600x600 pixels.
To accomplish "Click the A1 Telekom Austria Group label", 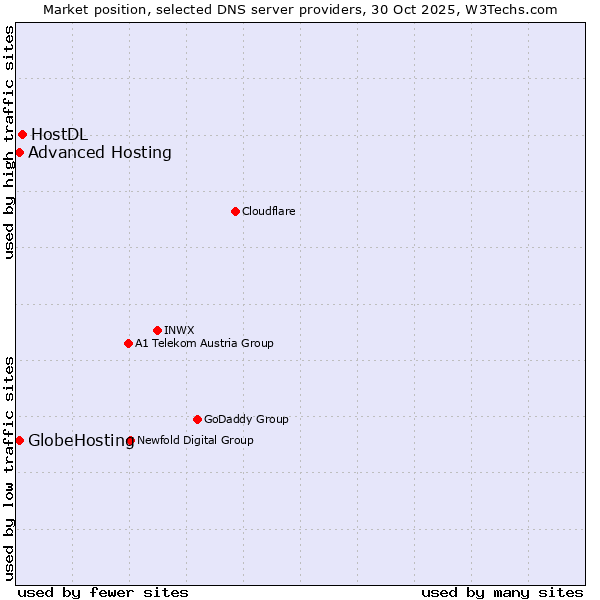I will 204,343.
